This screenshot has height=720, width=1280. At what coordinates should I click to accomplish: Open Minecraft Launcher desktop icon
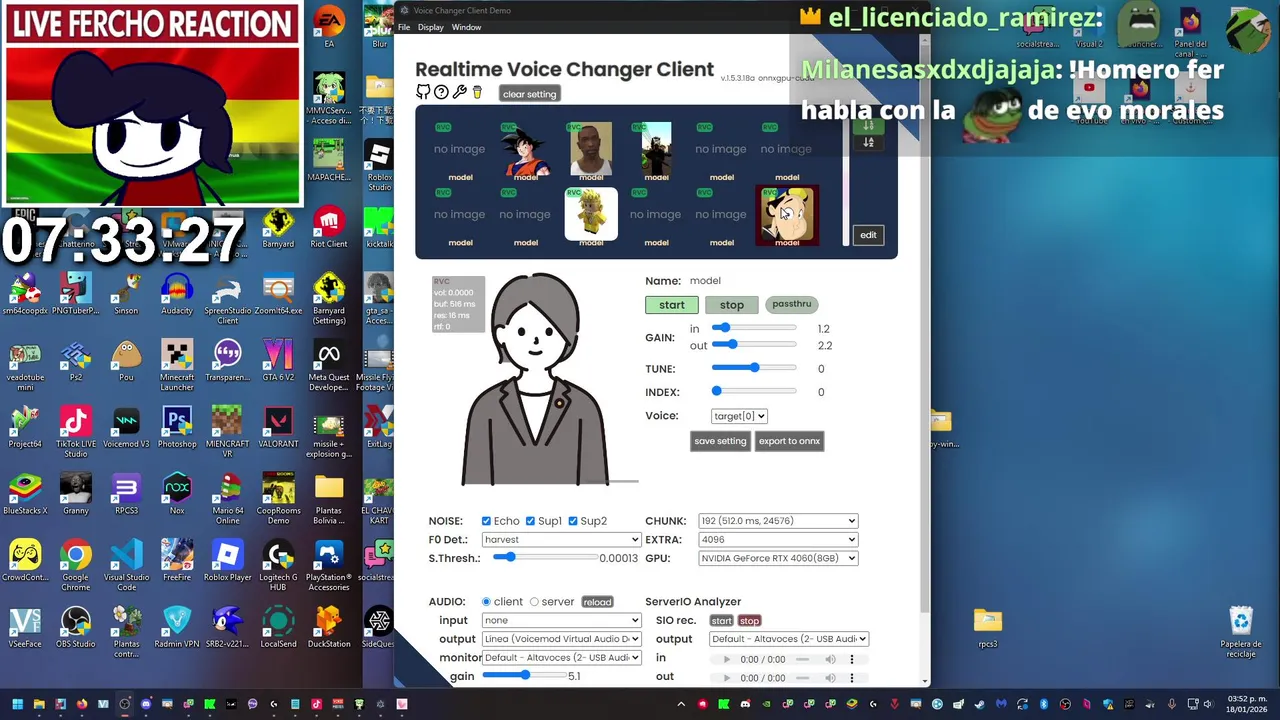177,365
